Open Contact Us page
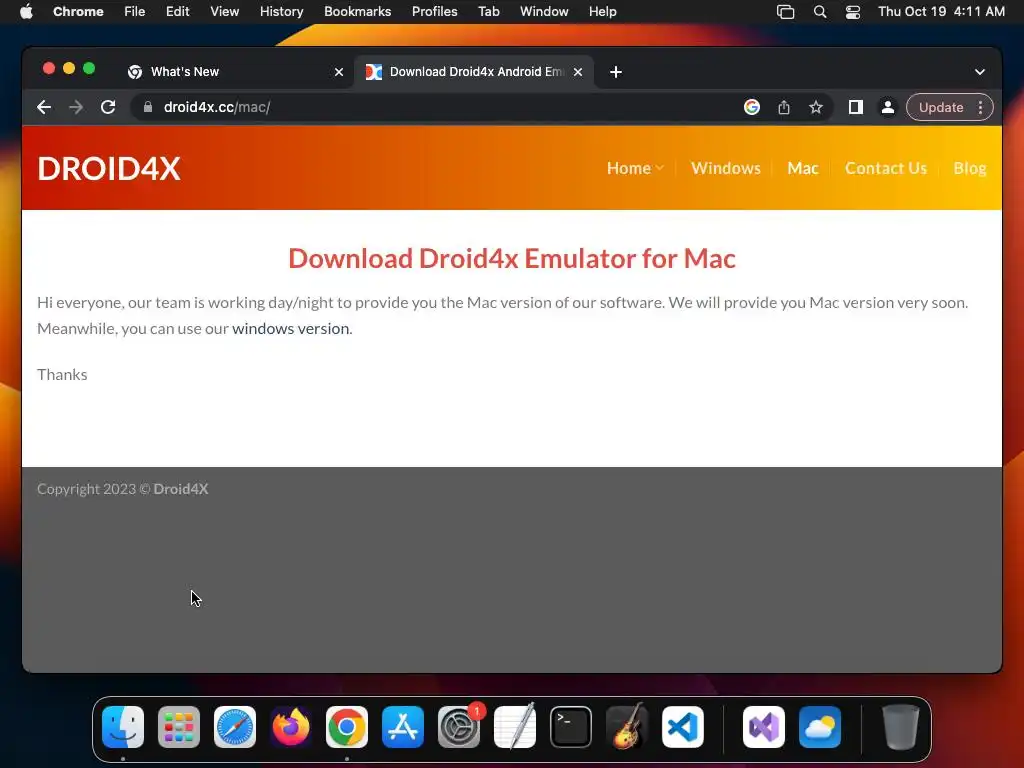 tap(886, 168)
